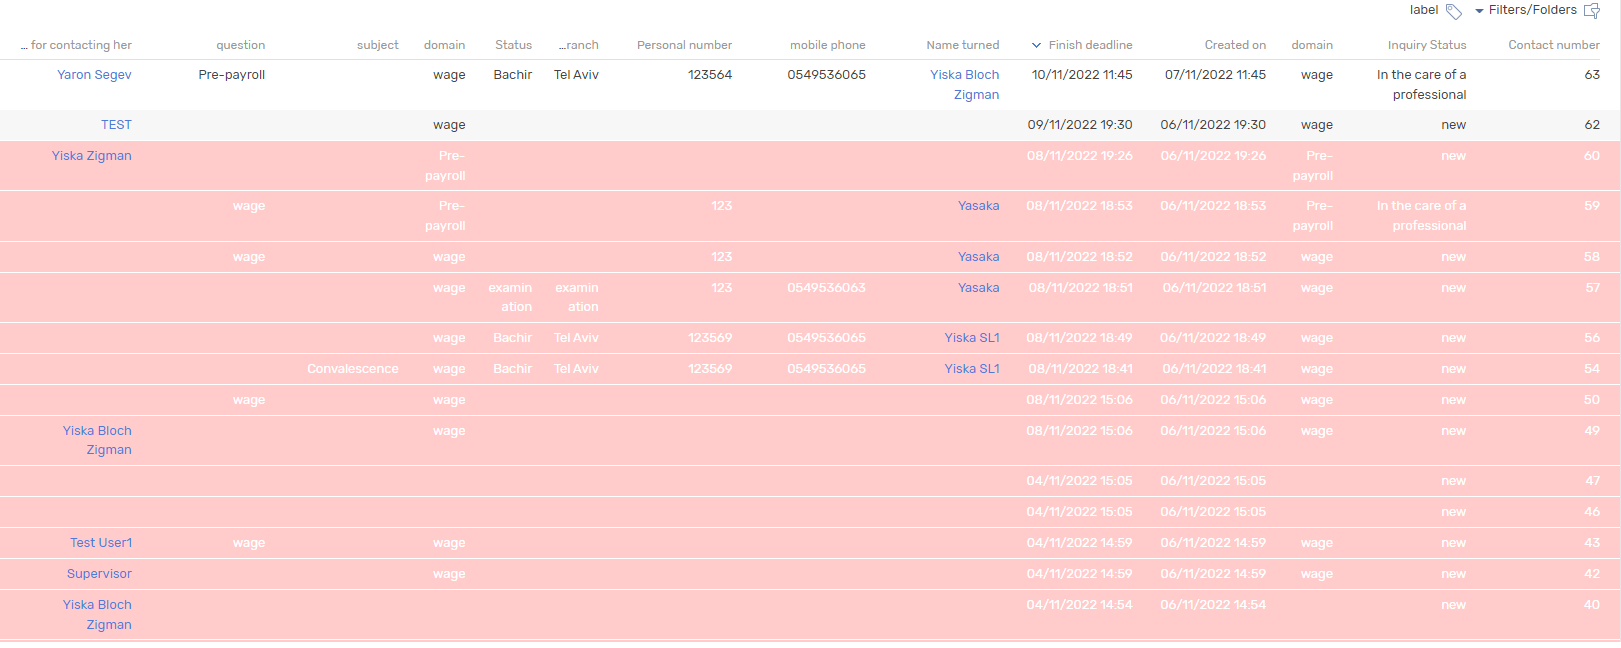Click created on 07/11/2022 11:45
Viewport: 1621px width, 648px height.
[1215, 75]
